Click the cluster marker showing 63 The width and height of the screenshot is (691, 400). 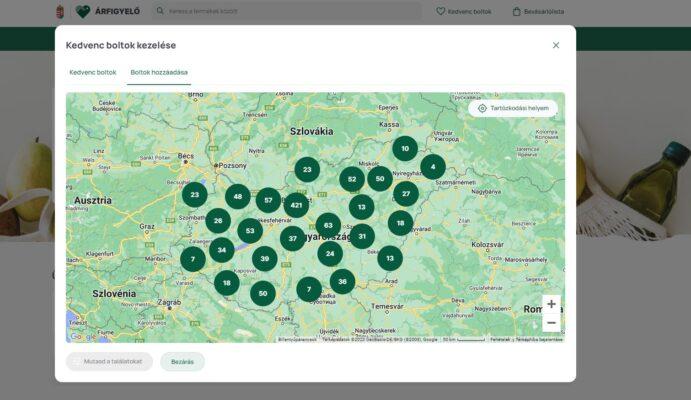328,226
